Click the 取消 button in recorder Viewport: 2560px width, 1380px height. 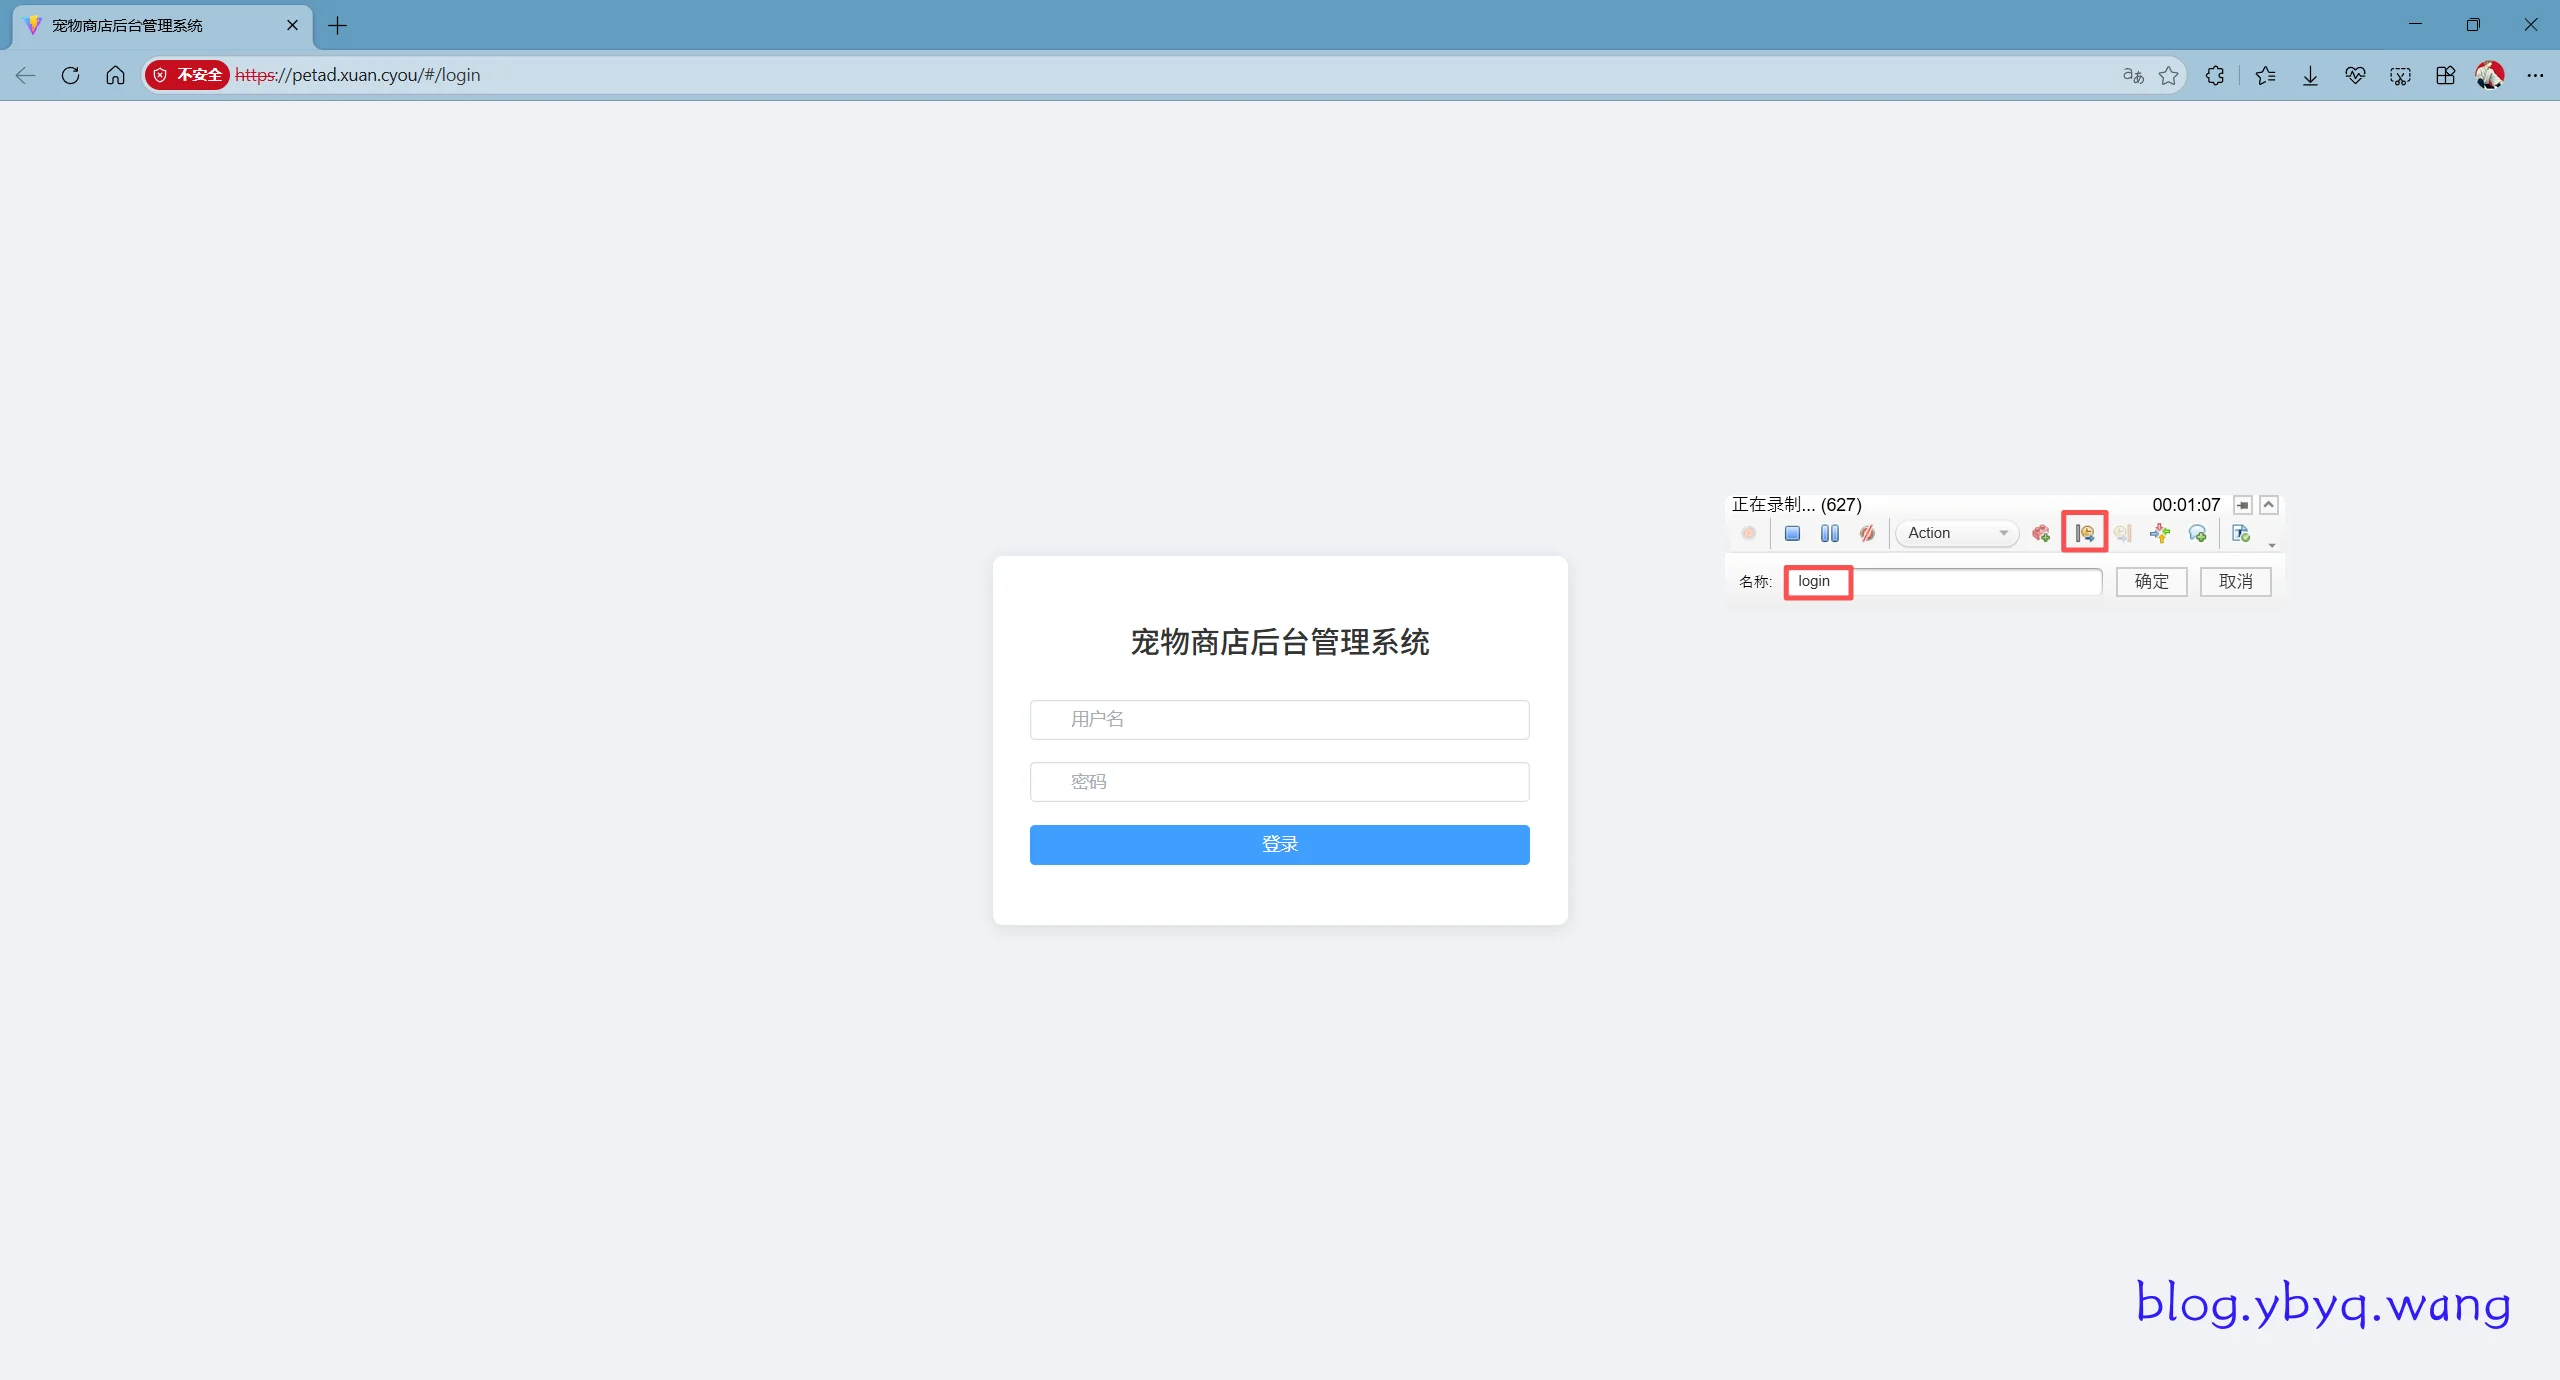pyautogui.click(x=2235, y=581)
